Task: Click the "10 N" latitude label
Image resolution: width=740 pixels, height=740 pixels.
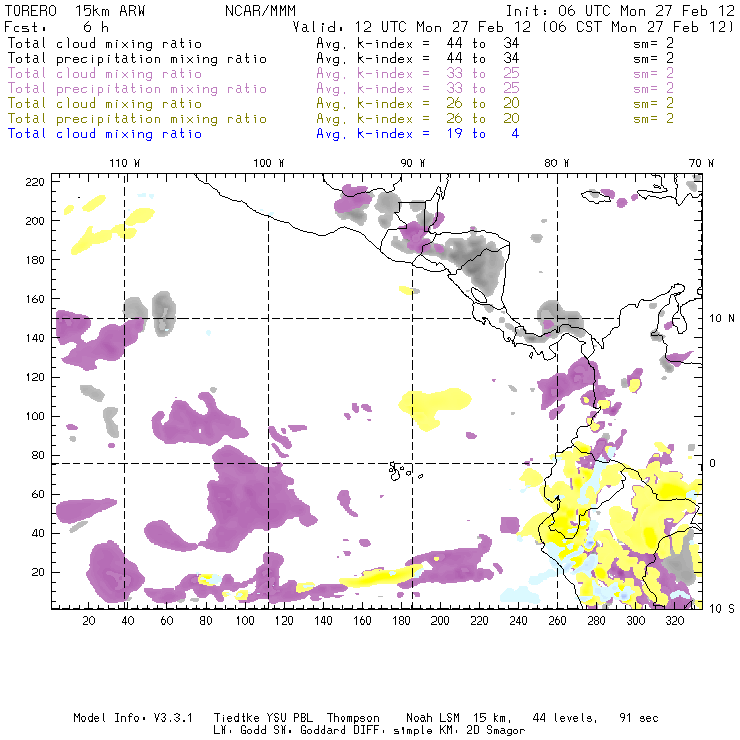Action: coord(722,319)
